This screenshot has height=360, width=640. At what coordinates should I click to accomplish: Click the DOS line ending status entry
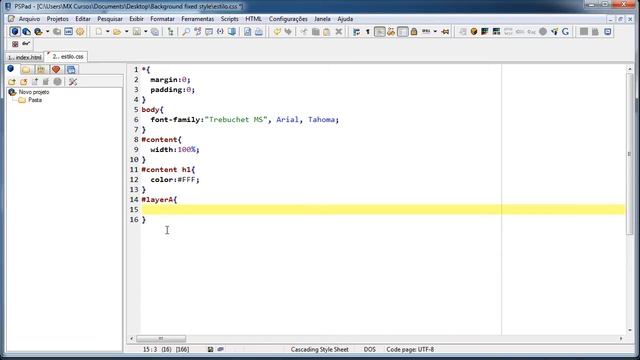(x=369, y=349)
